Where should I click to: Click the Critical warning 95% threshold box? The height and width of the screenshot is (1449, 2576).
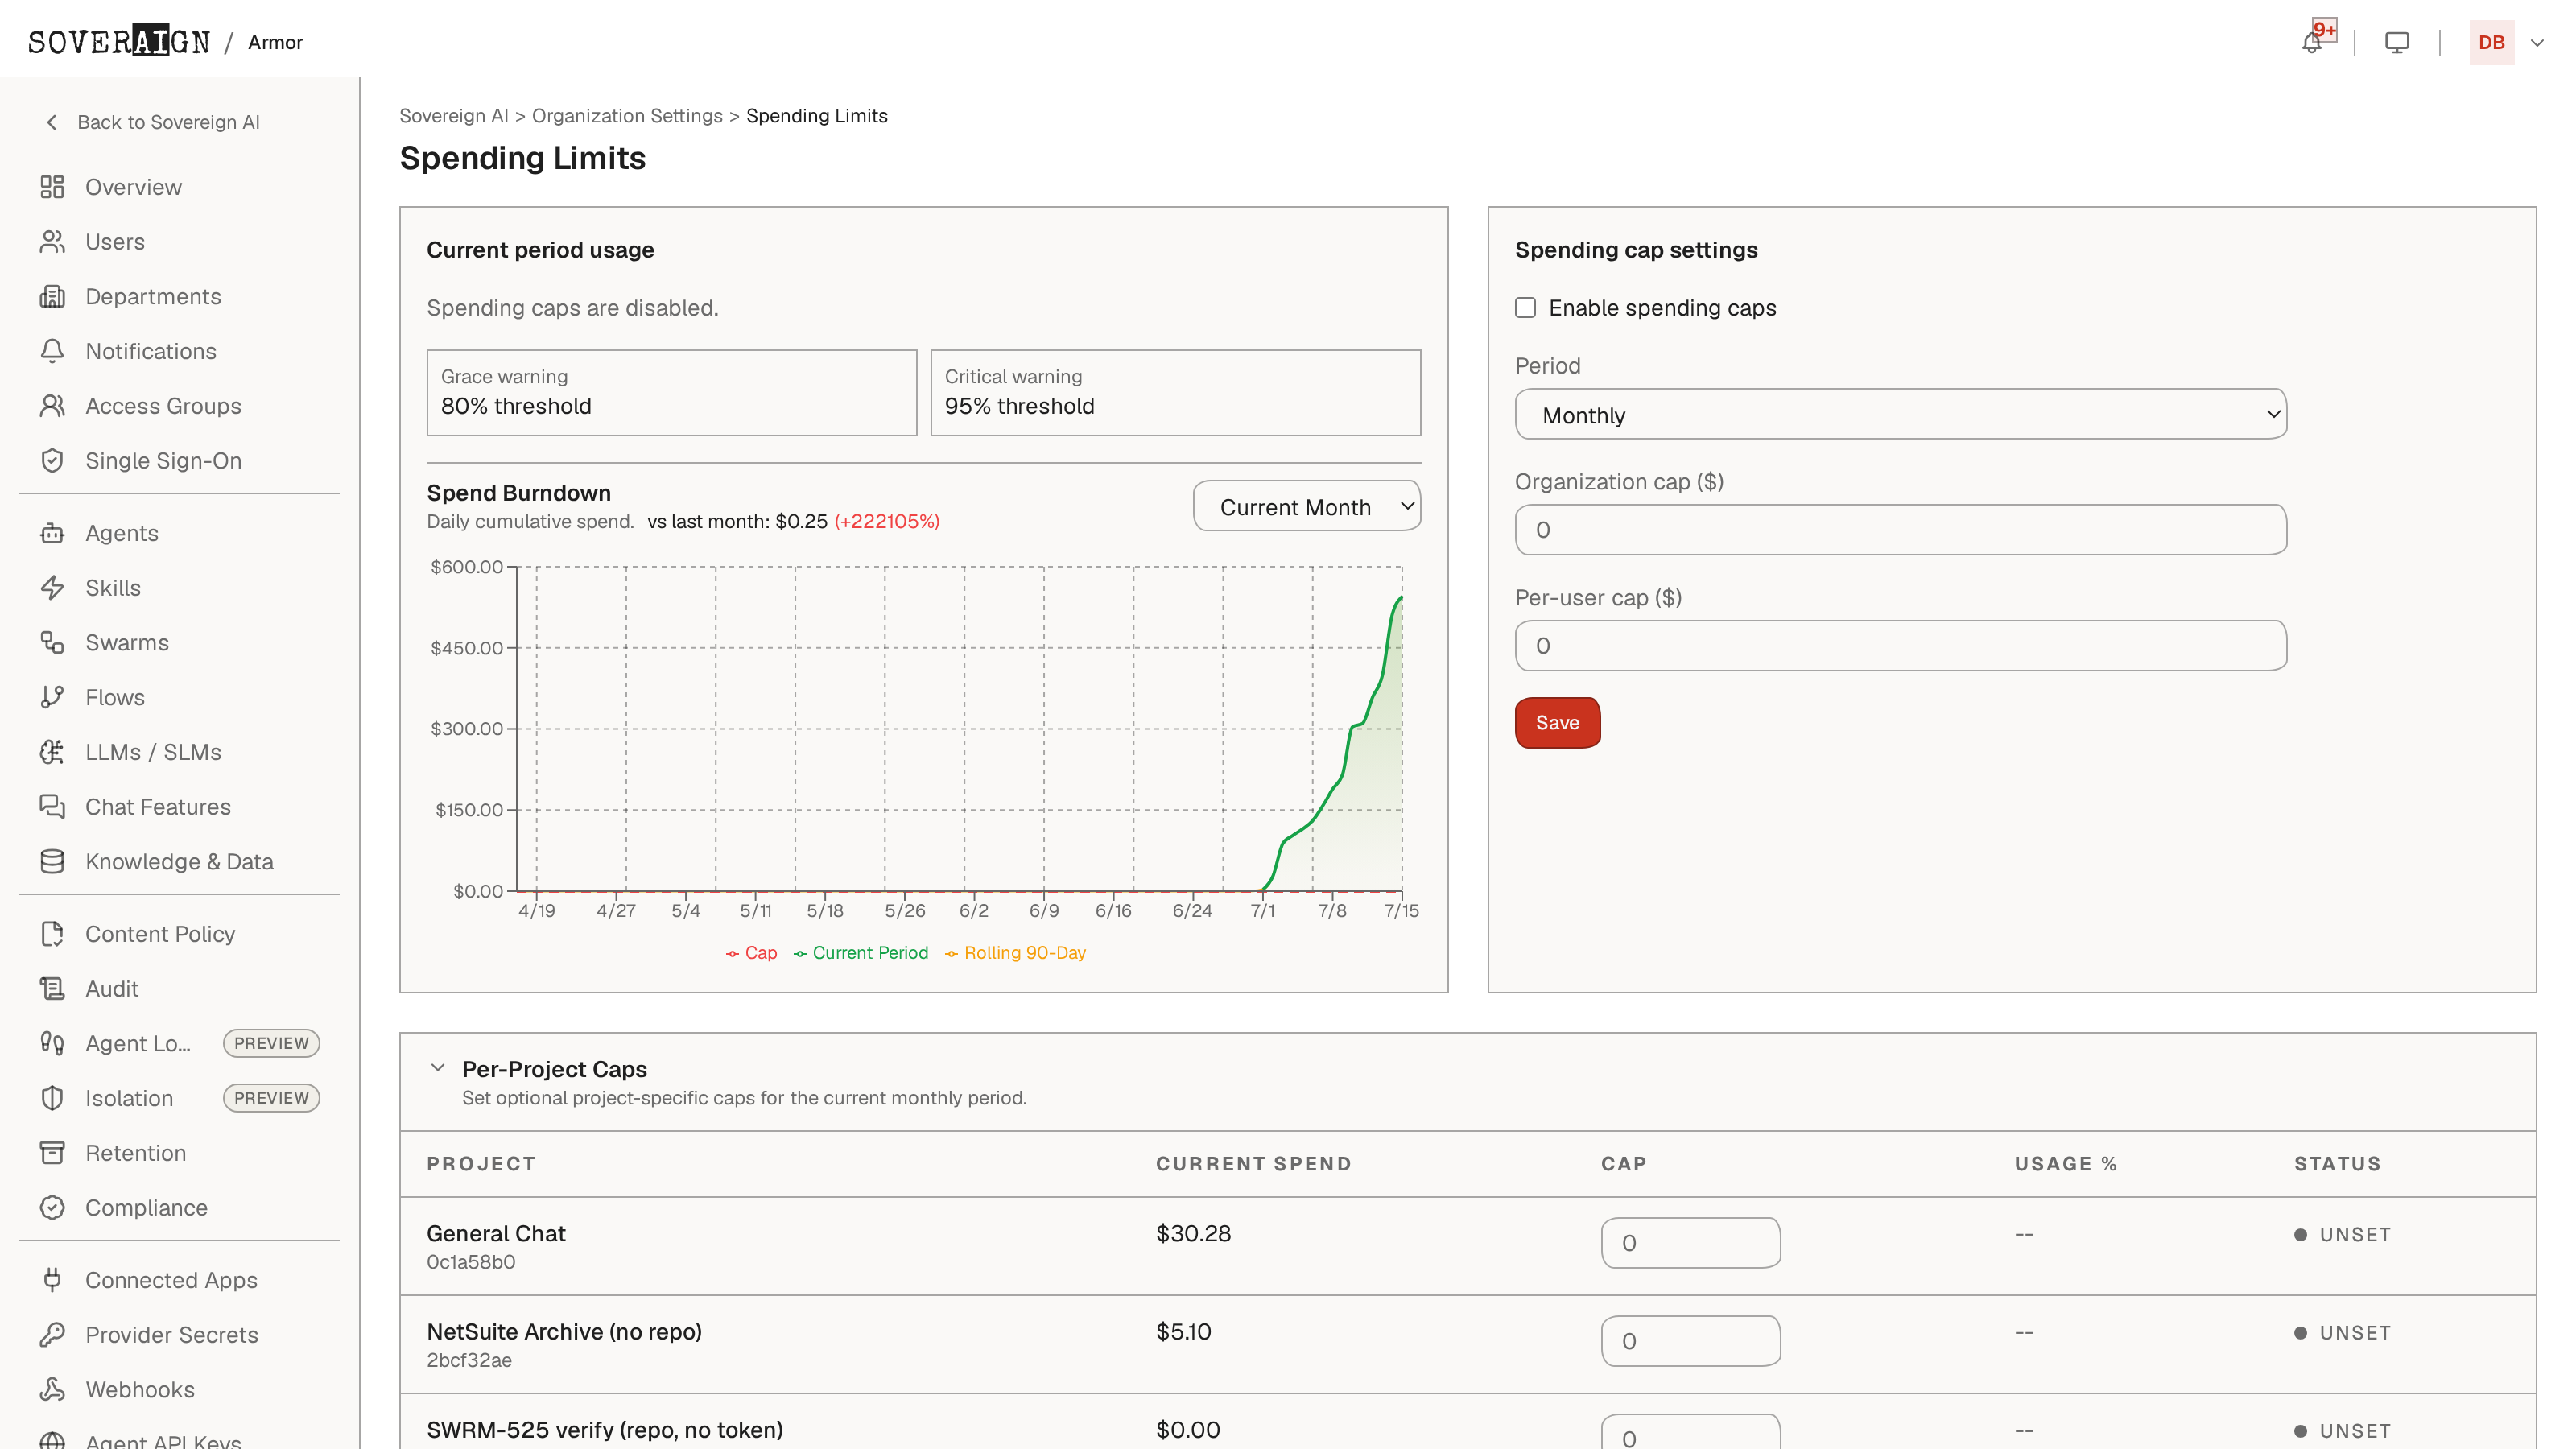point(1175,393)
